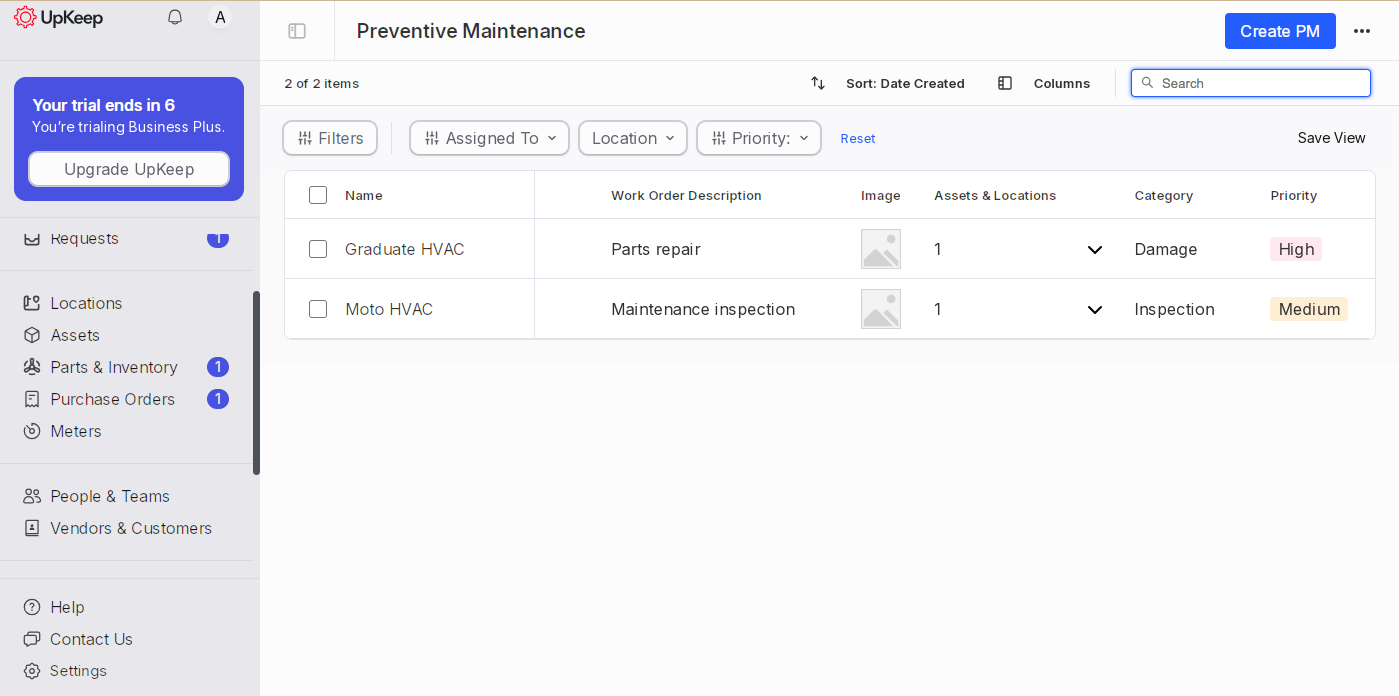
Task: Click the Create PM button
Action: pos(1279,31)
